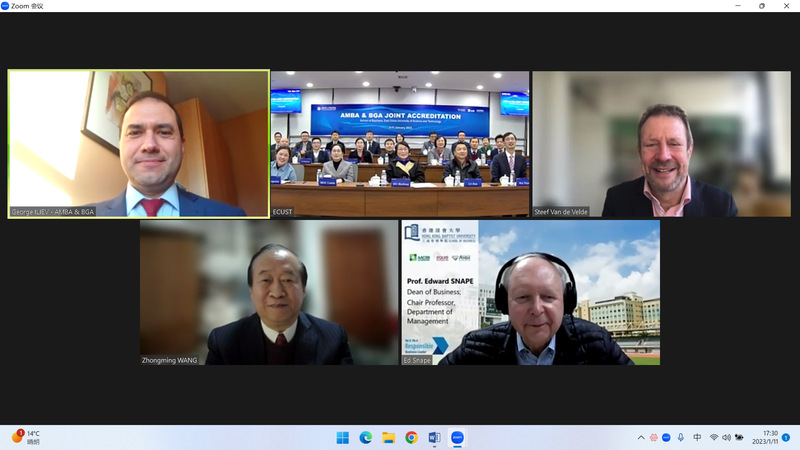Screen dimensions: 800x450
Task: Select the ECUST conference room video
Action: [400, 143]
